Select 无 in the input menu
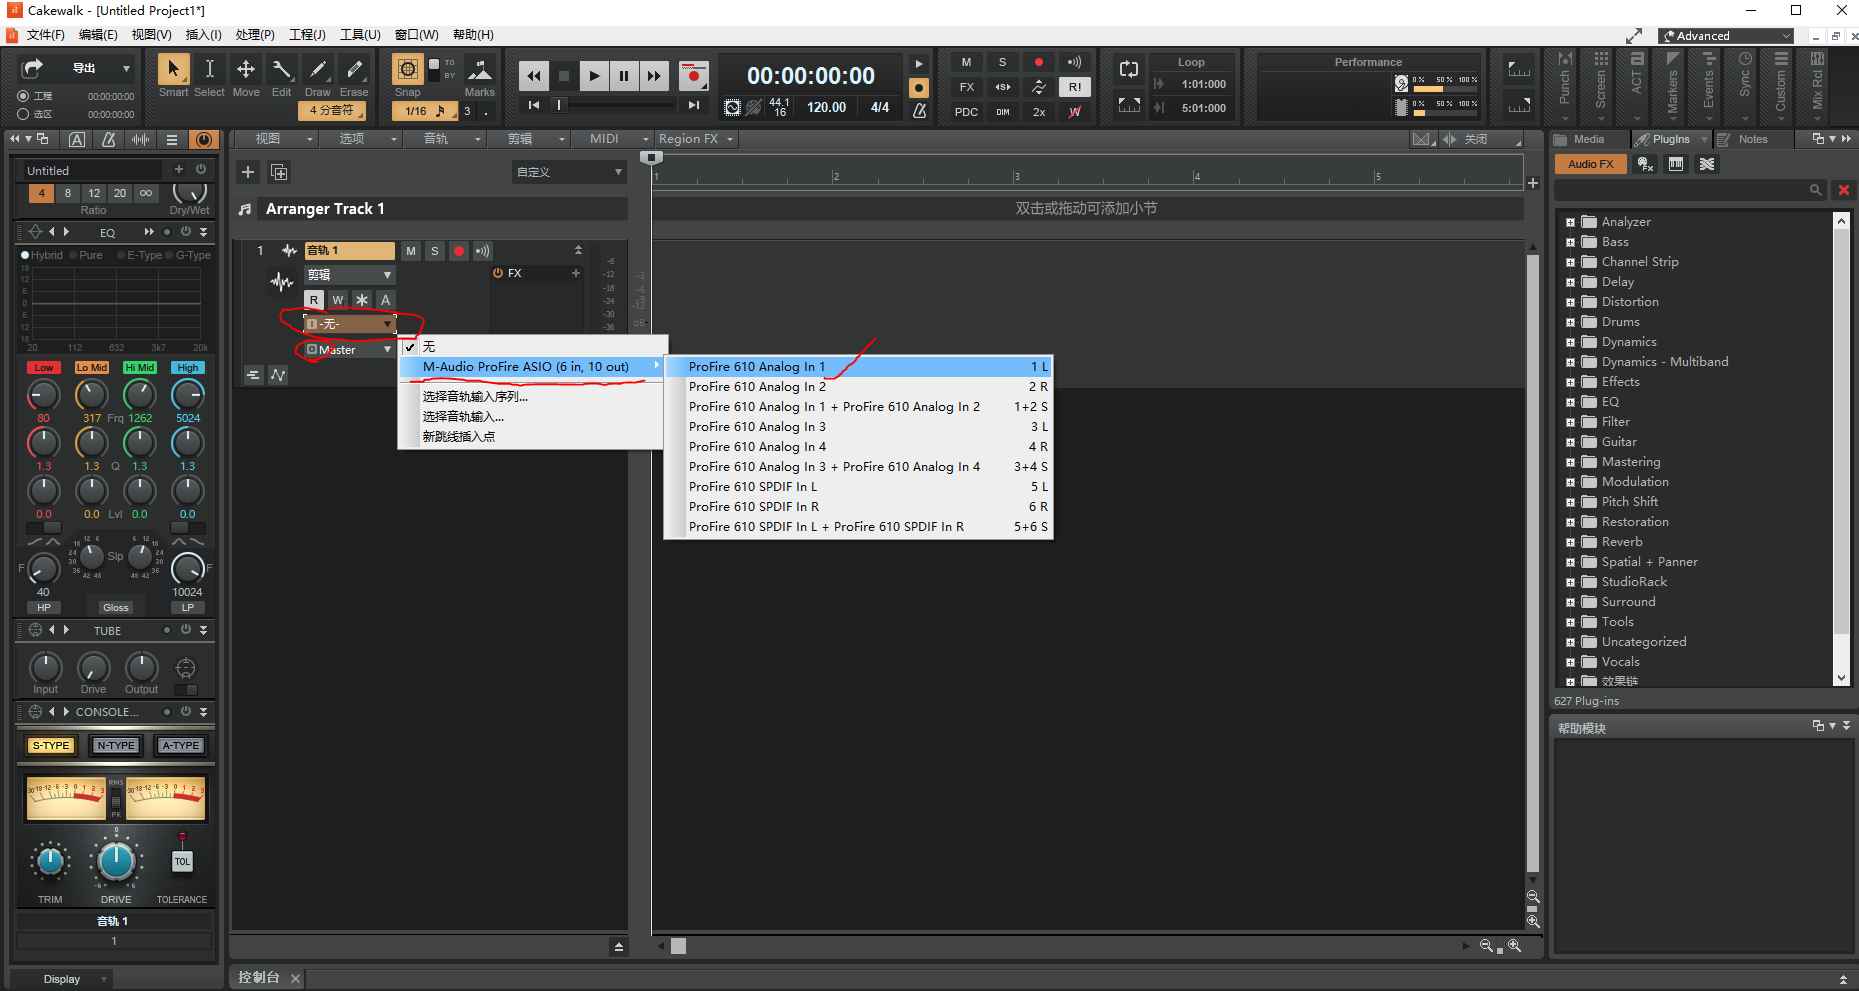The width and height of the screenshot is (1859, 991). pos(531,346)
